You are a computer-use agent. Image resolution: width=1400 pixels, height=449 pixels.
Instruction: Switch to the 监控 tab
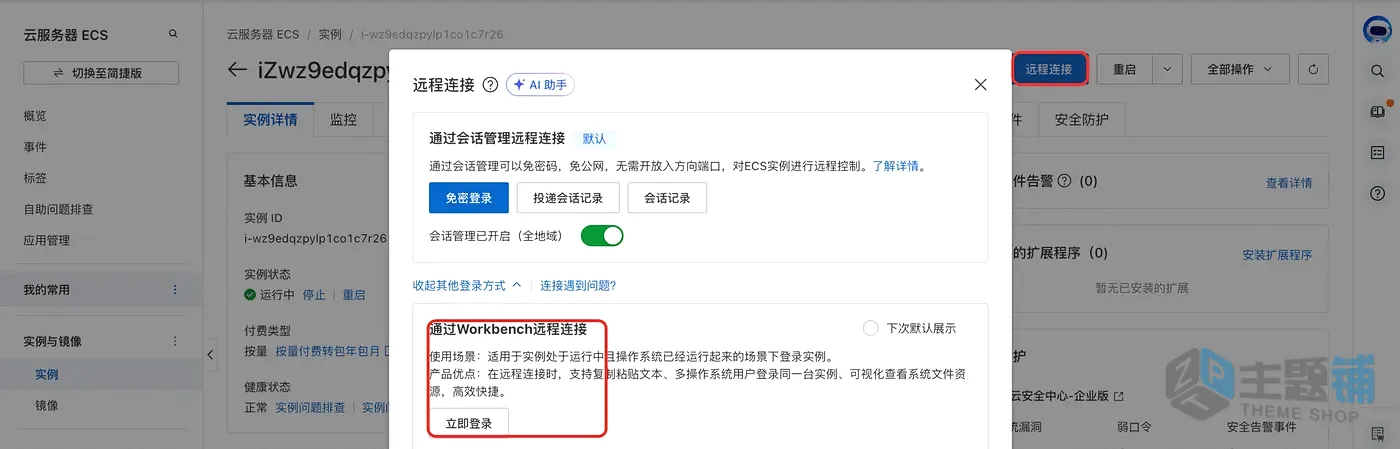click(343, 120)
